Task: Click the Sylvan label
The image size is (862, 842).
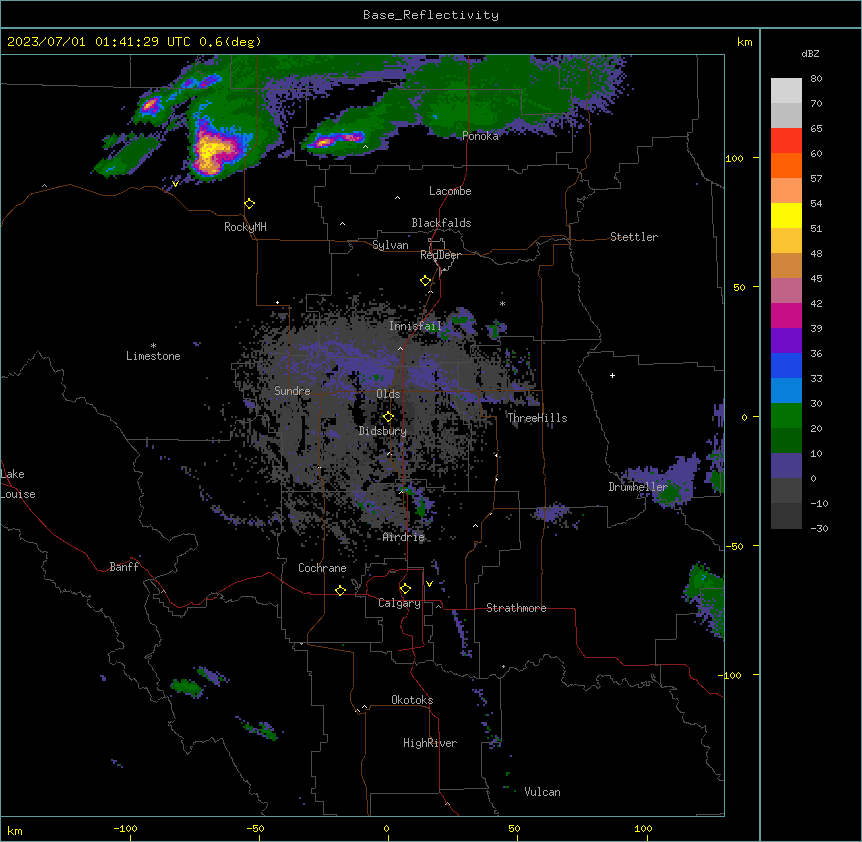Action: 390,245
